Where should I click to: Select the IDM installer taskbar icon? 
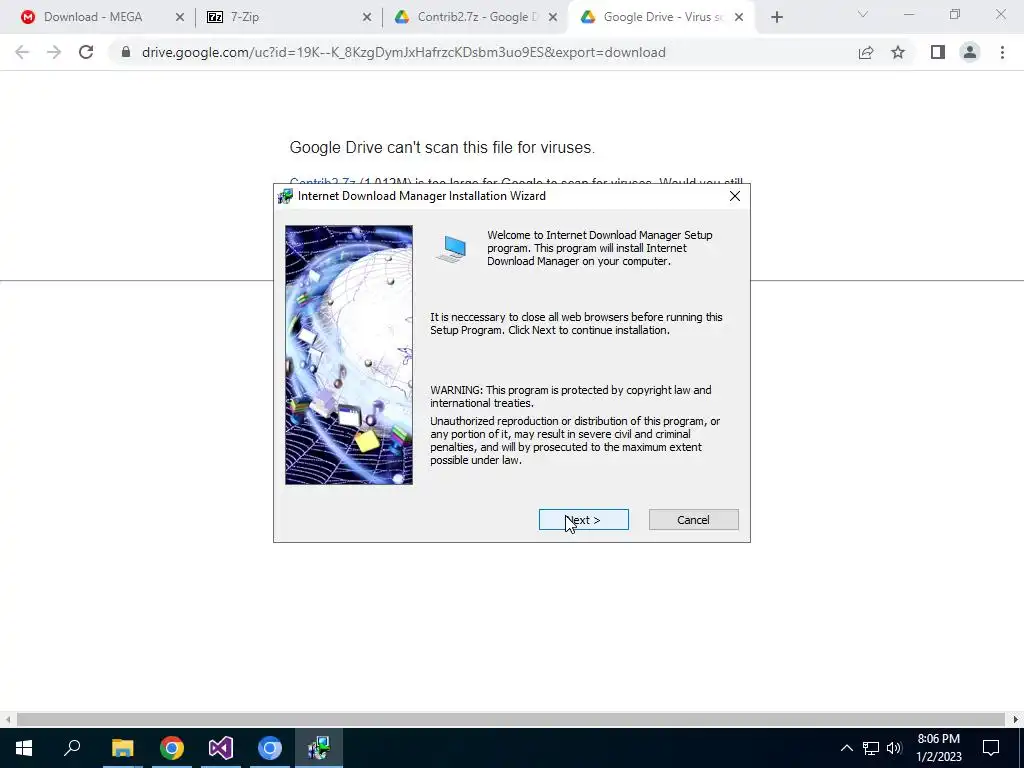coord(319,748)
